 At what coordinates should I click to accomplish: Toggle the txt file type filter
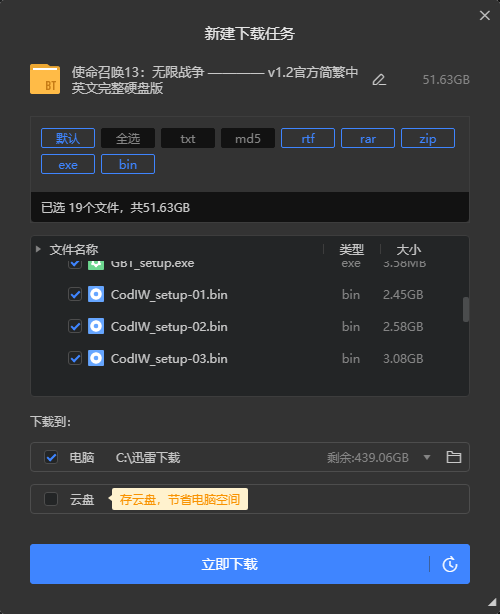(188, 138)
